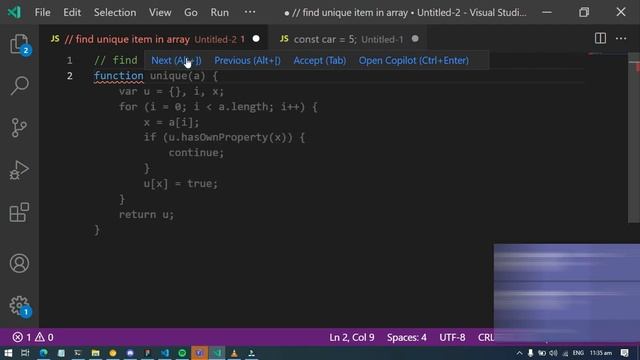The width and height of the screenshot is (640, 360).
Task: Click Ln 2, Col 9 in status bar
Action: pos(352,337)
